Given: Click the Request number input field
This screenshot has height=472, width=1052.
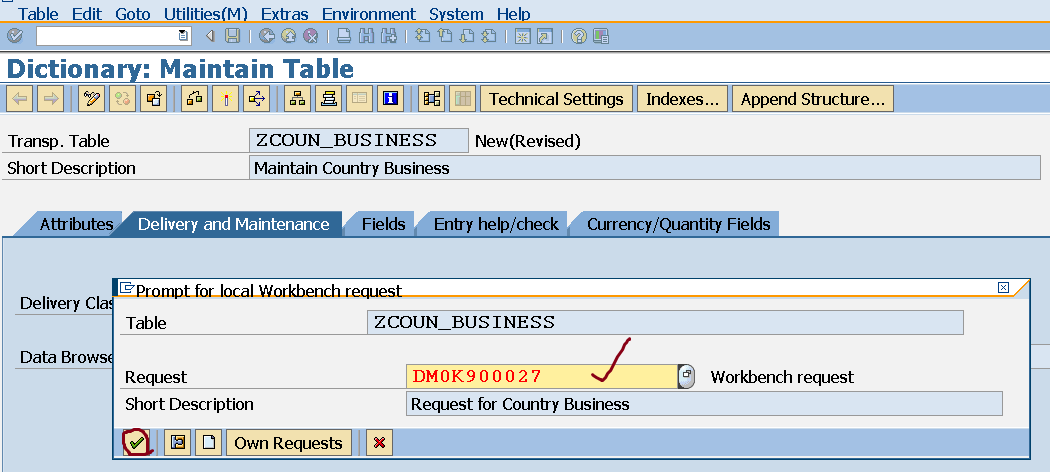Looking at the screenshot, I should click(x=541, y=377).
